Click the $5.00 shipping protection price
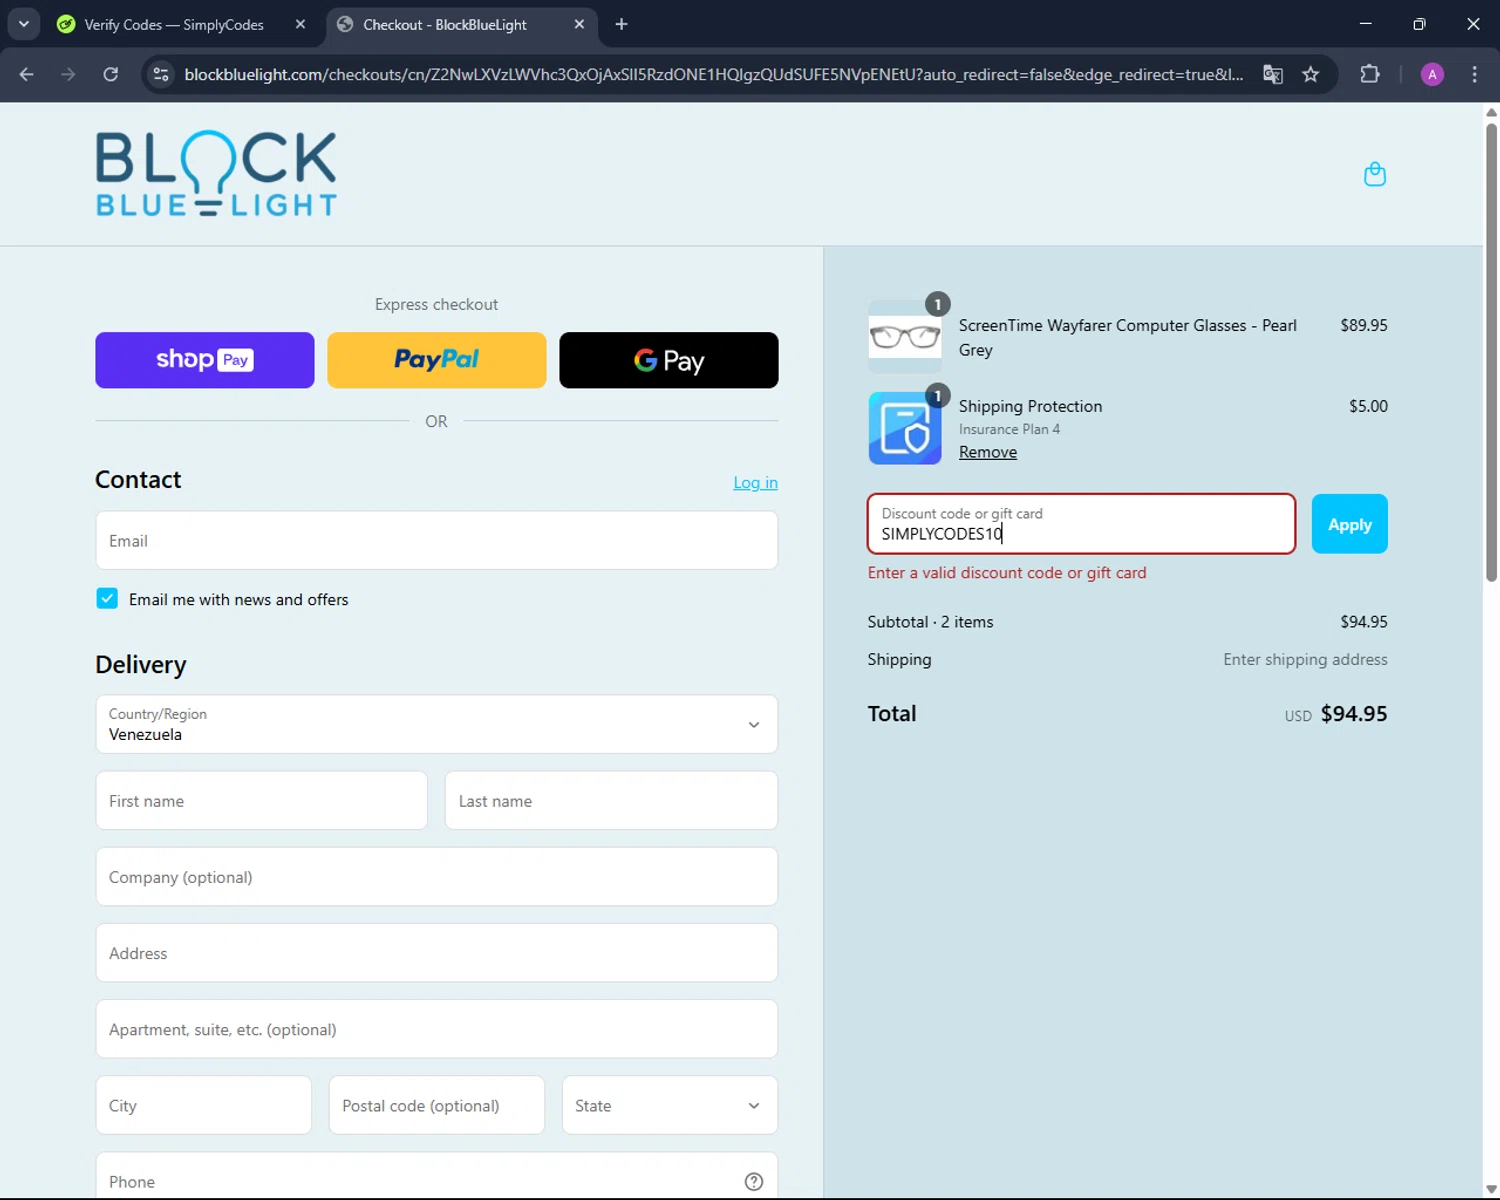Viewport: 1500px width, 1200px height. click(x=1368, y=406)
